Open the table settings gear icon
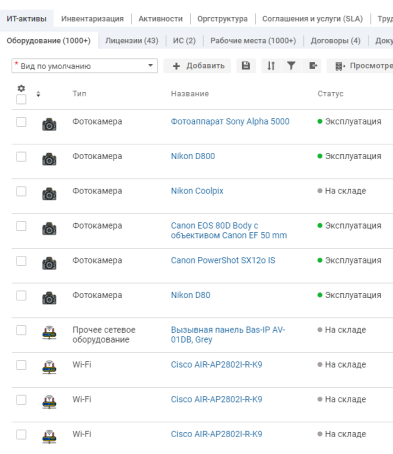The height and width of the screenshot is (454, 393). 21,88
